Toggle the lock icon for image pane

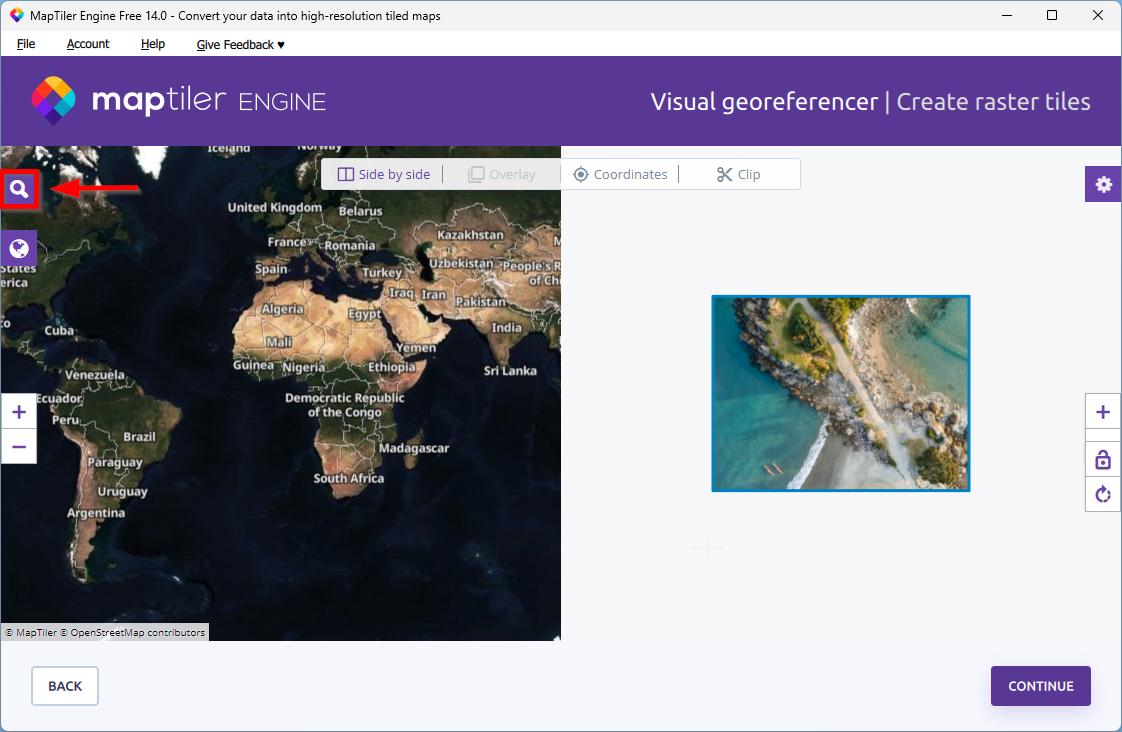click(x=1103, y=459)
